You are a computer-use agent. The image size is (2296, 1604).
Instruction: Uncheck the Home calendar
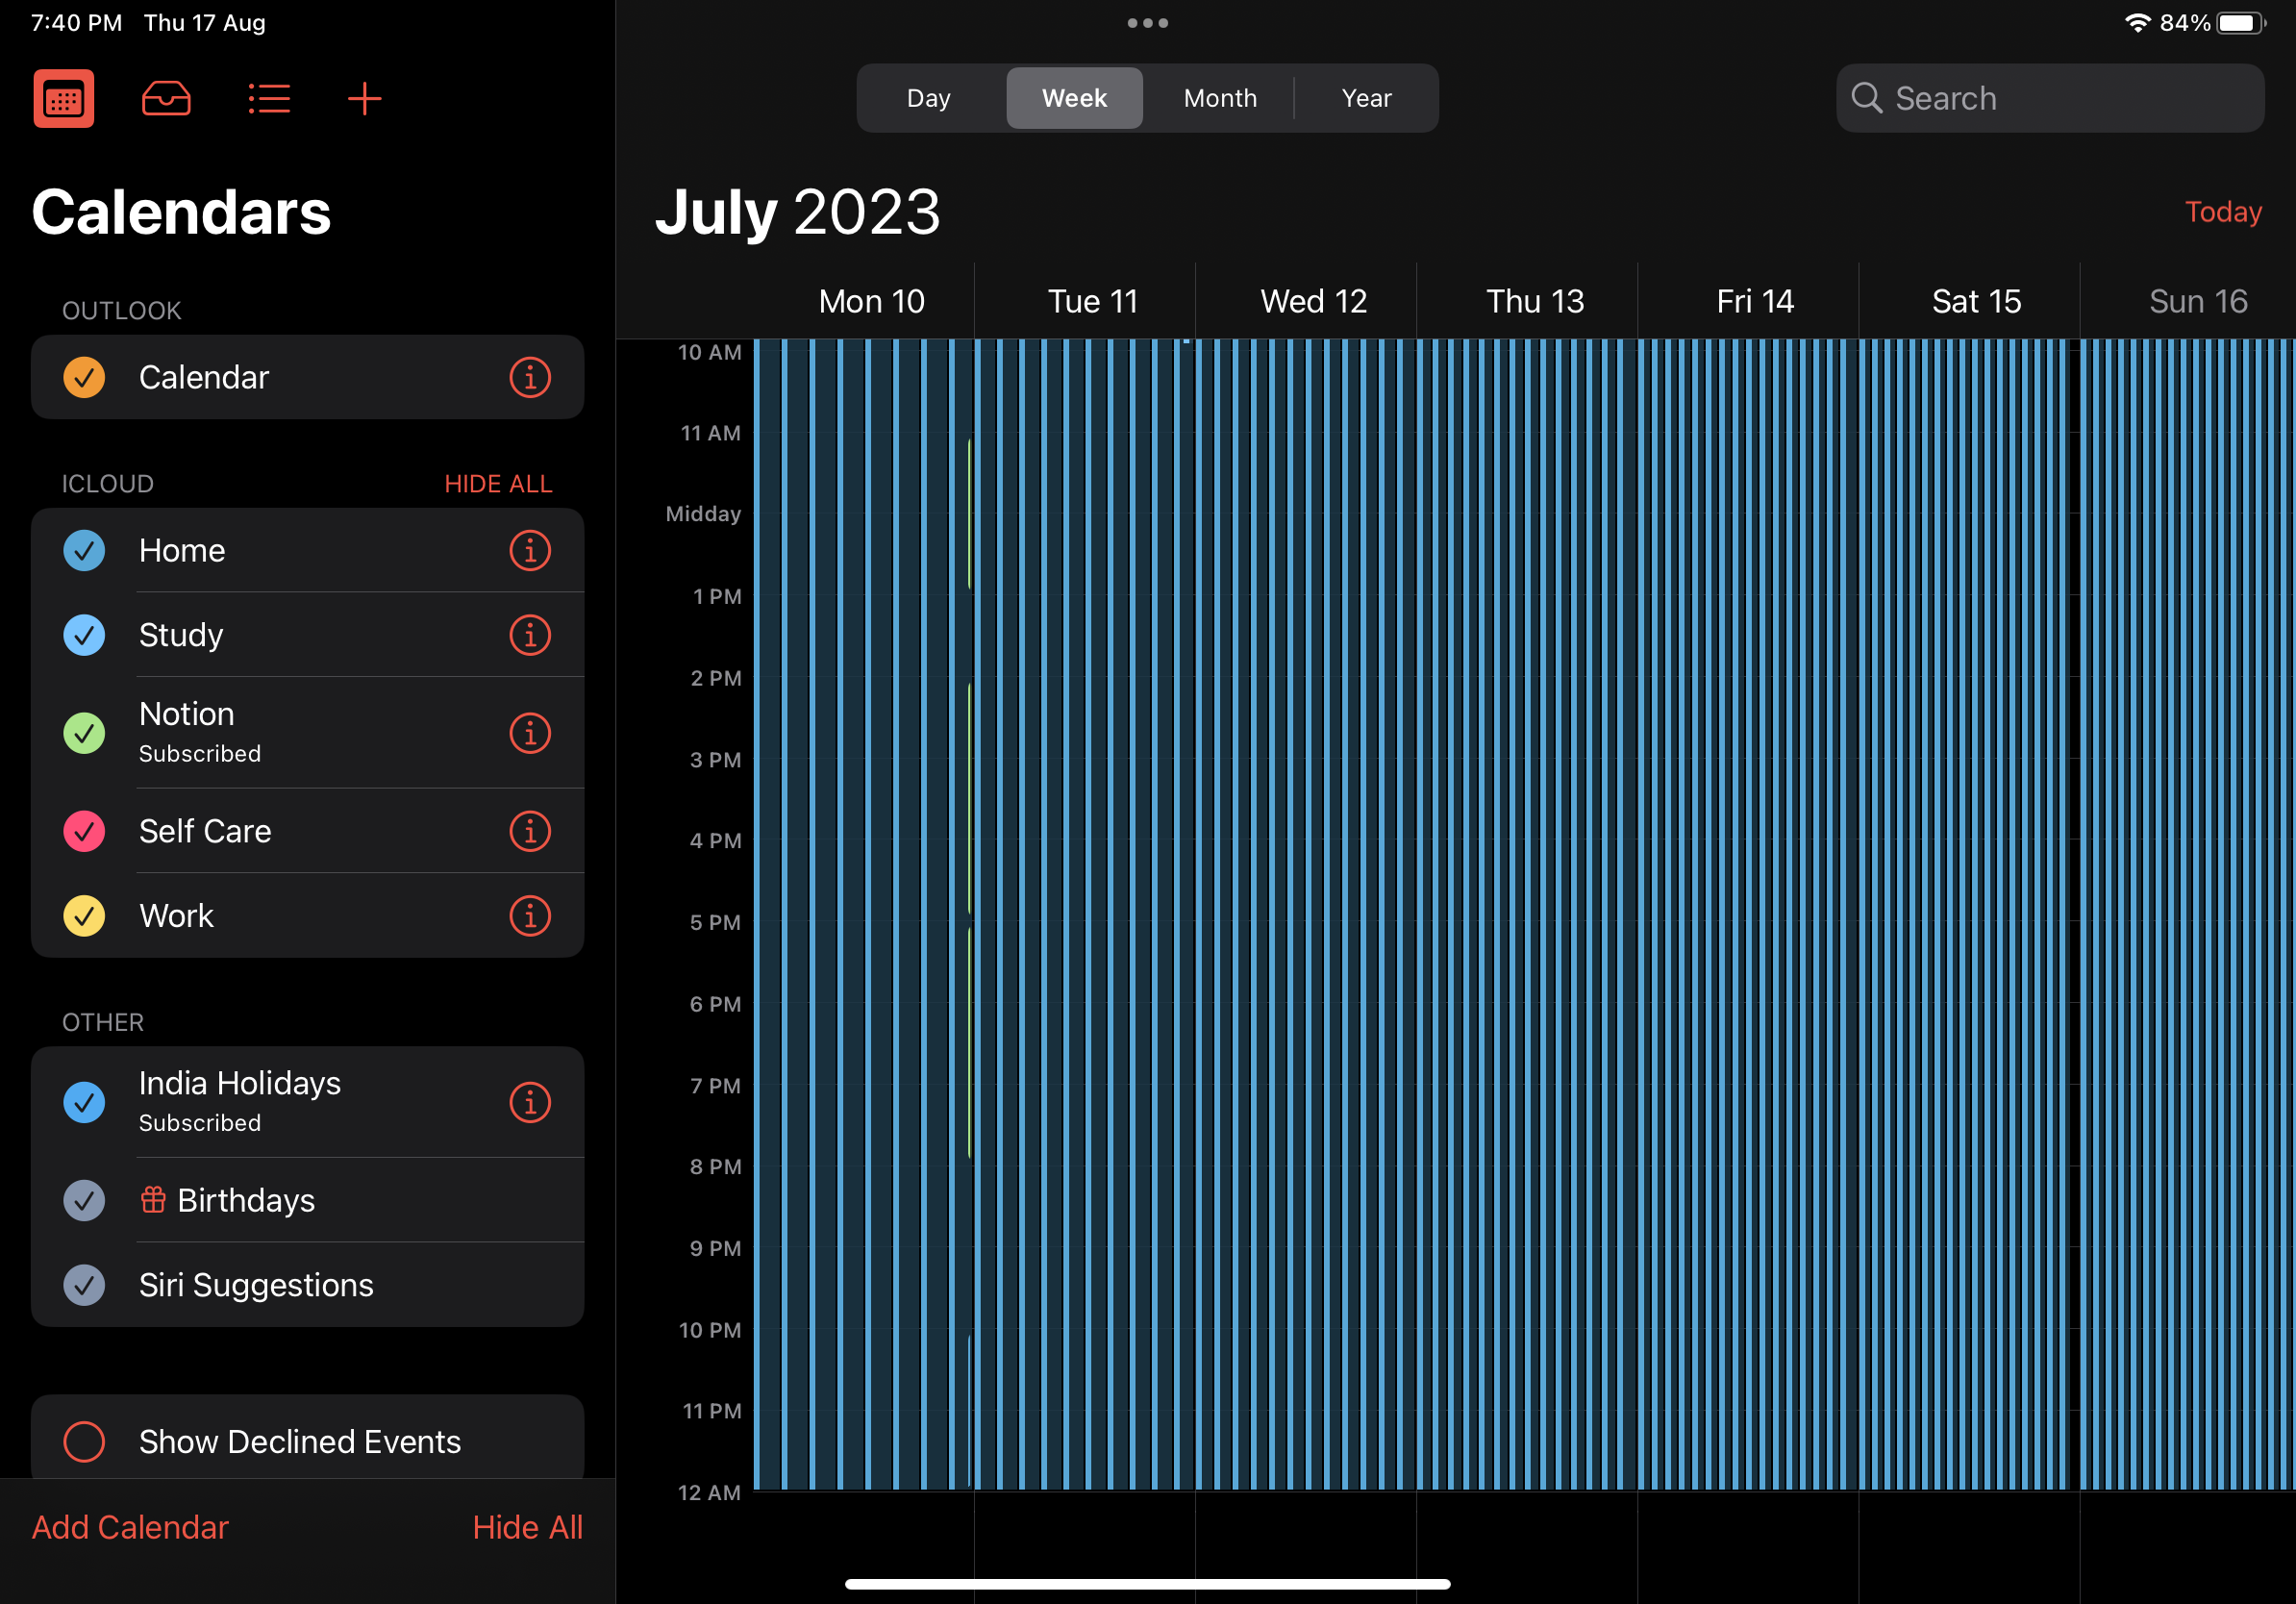point(84,551)
